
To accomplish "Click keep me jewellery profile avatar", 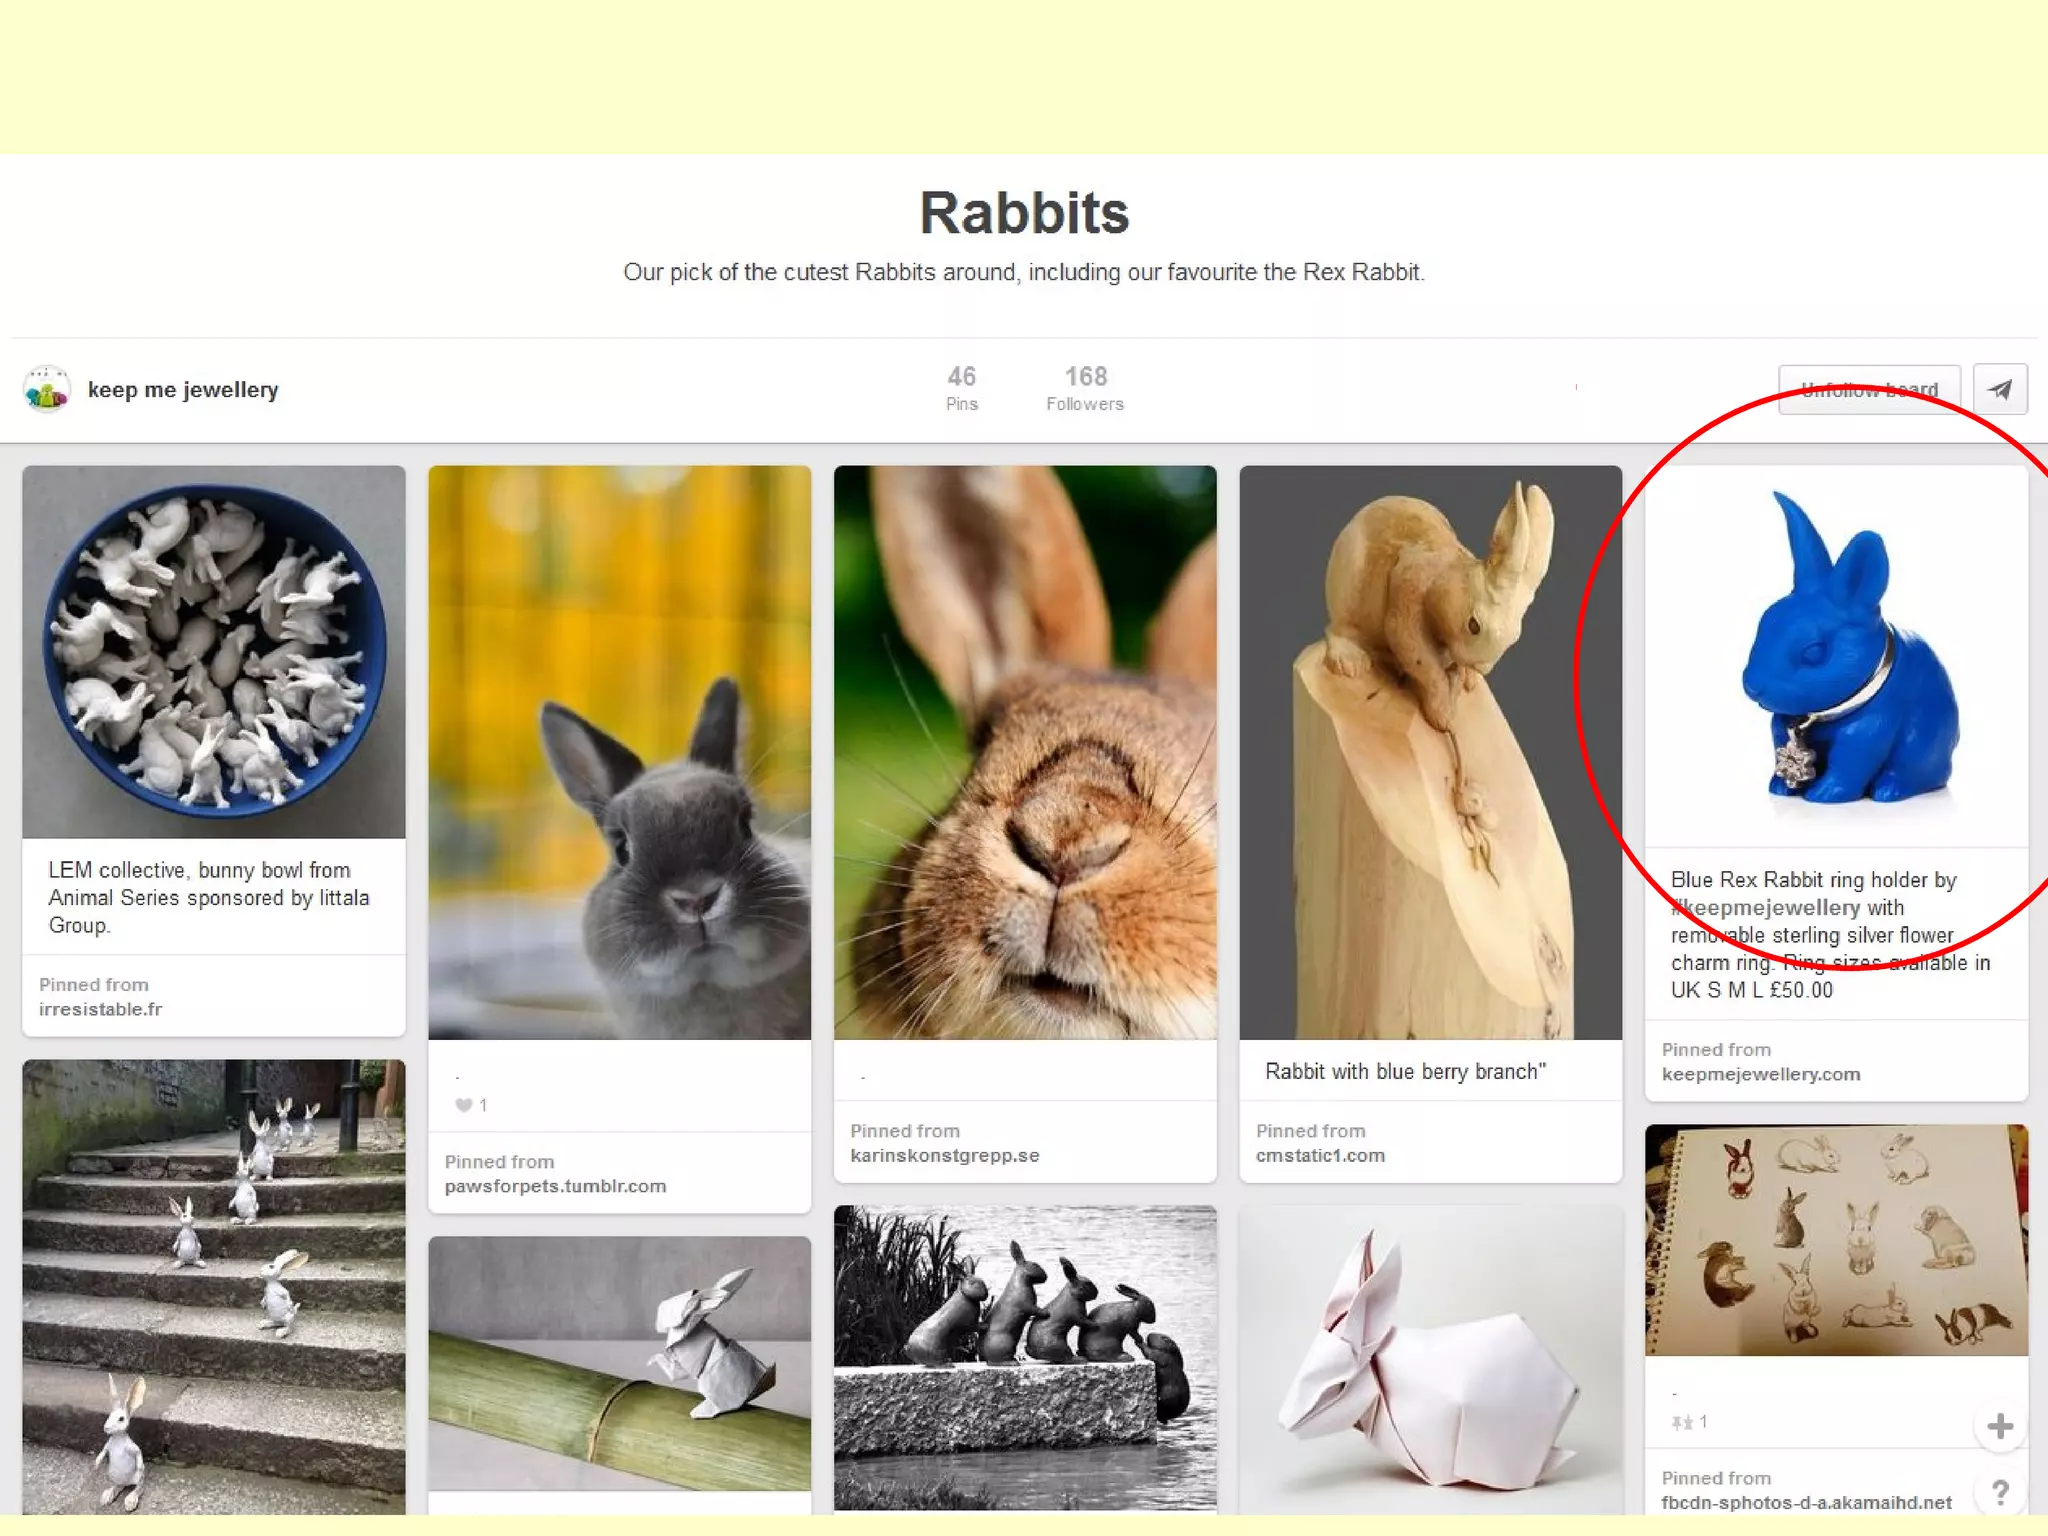I will tap(47, 389).
